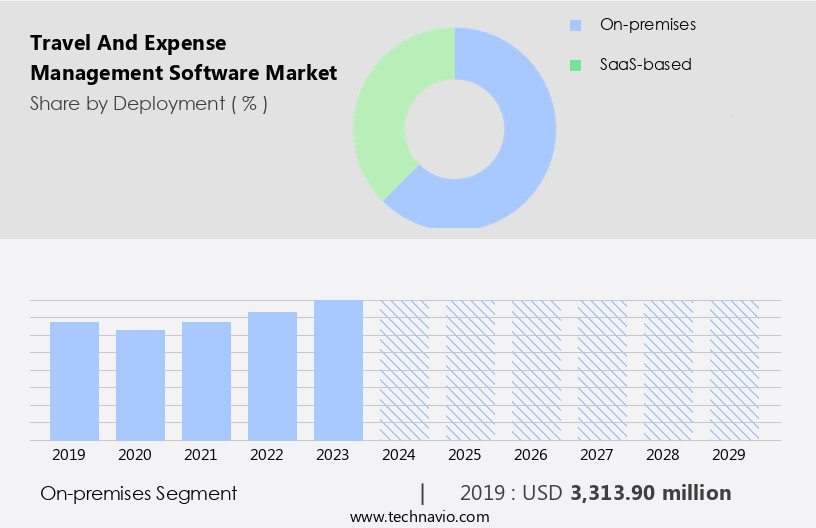The height and width of the screenshot is (528, 816).
Task: Click the hatched 2028 forecast bar
Action: point(669,370)
